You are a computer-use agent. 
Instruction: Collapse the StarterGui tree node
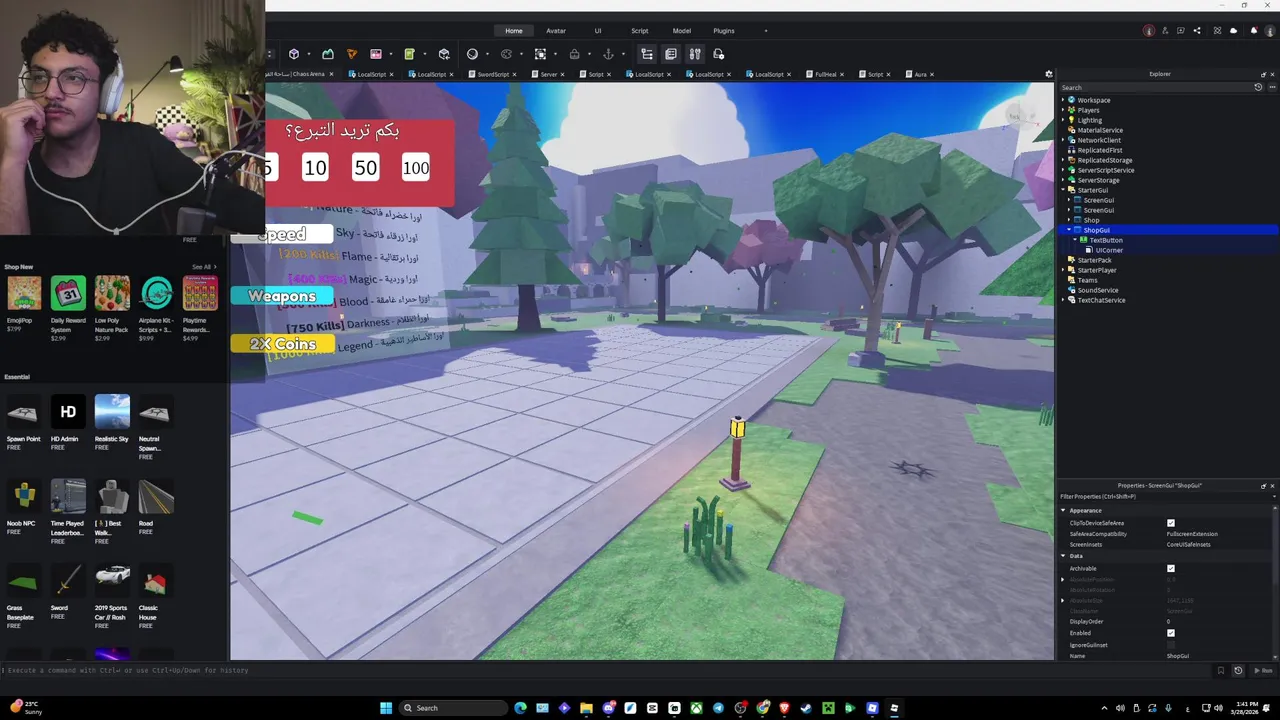pyautogui.click(x=1063, y=190)
